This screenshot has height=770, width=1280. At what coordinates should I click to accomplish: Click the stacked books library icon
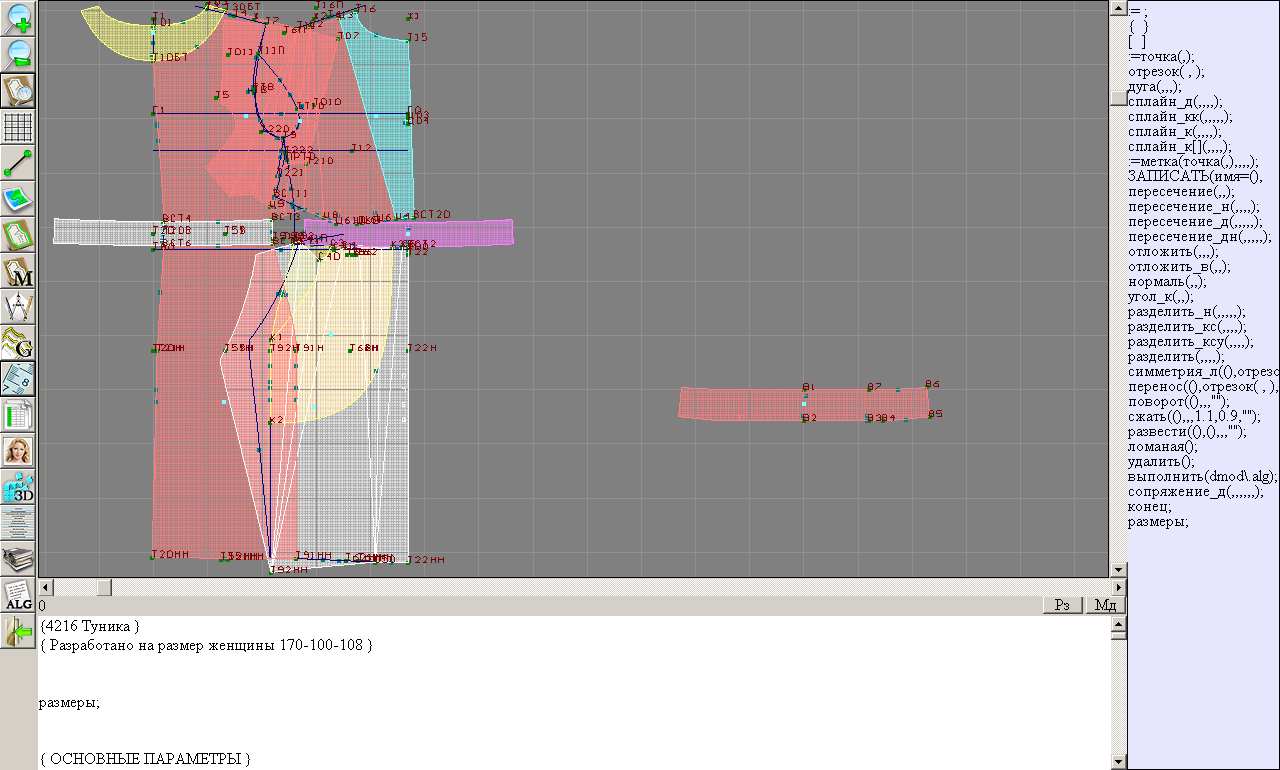coord(19,559)
